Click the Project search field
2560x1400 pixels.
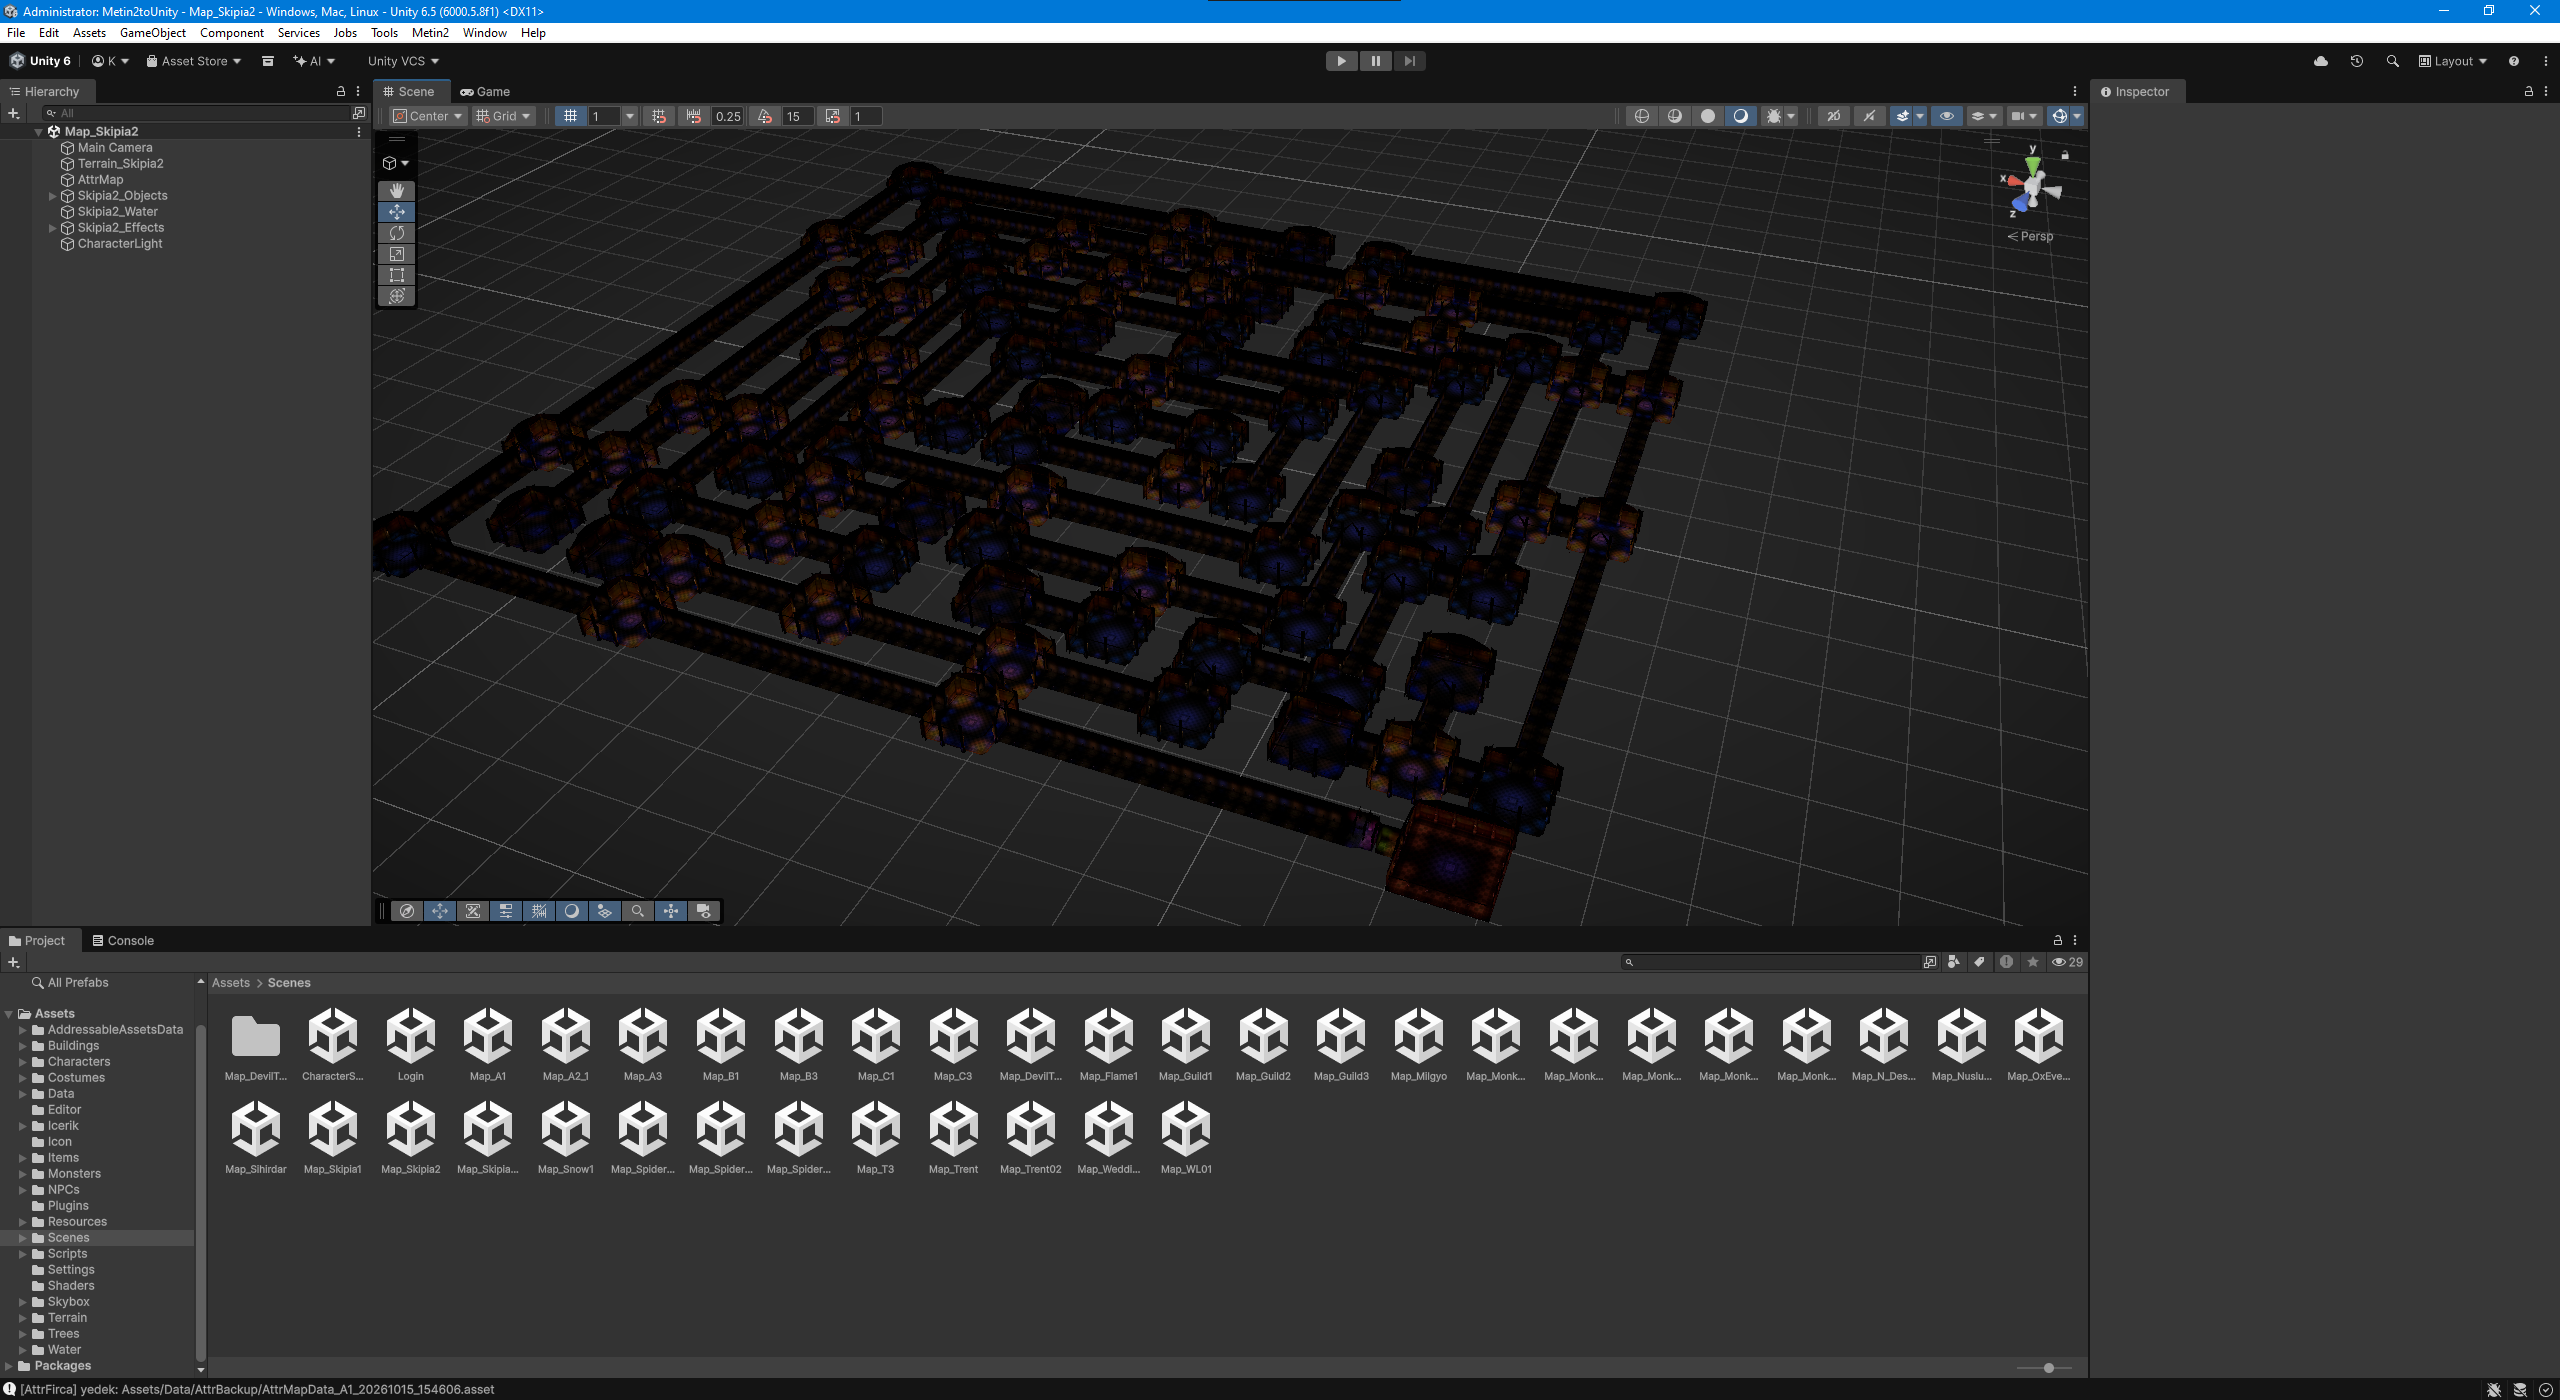[1771, 962]
